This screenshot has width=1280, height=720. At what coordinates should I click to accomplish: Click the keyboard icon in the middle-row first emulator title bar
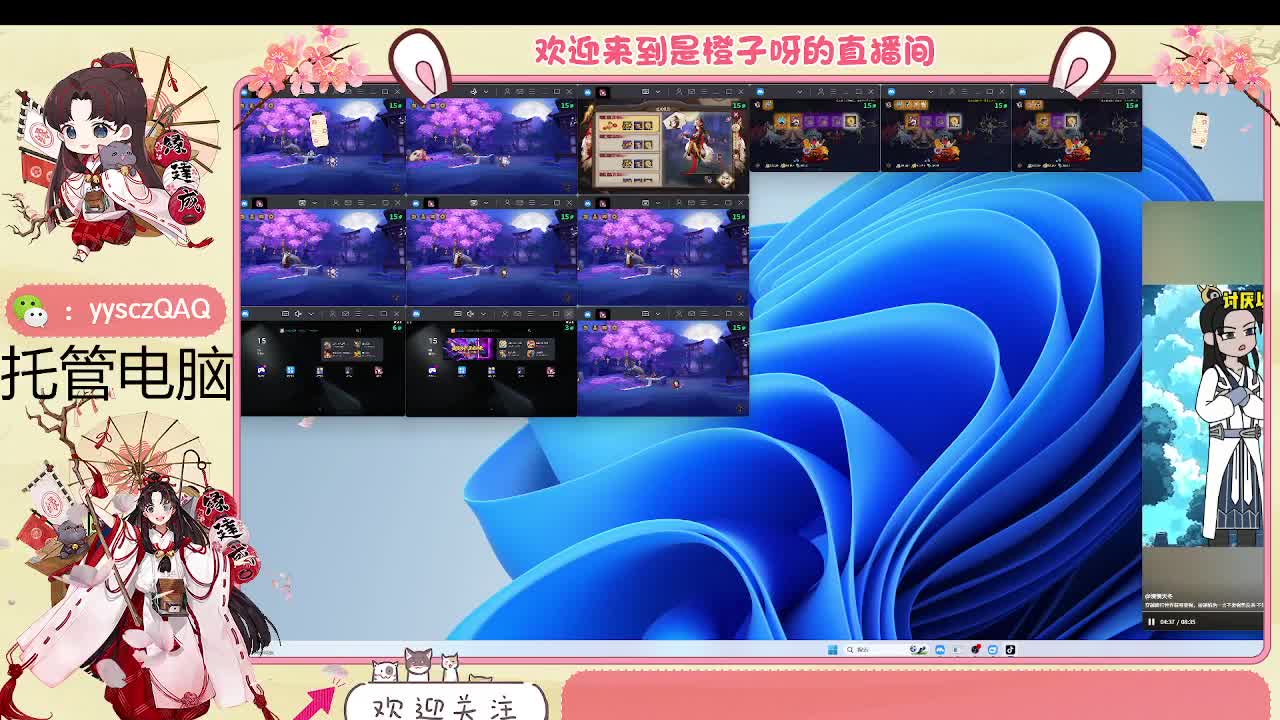coord(302,202)
